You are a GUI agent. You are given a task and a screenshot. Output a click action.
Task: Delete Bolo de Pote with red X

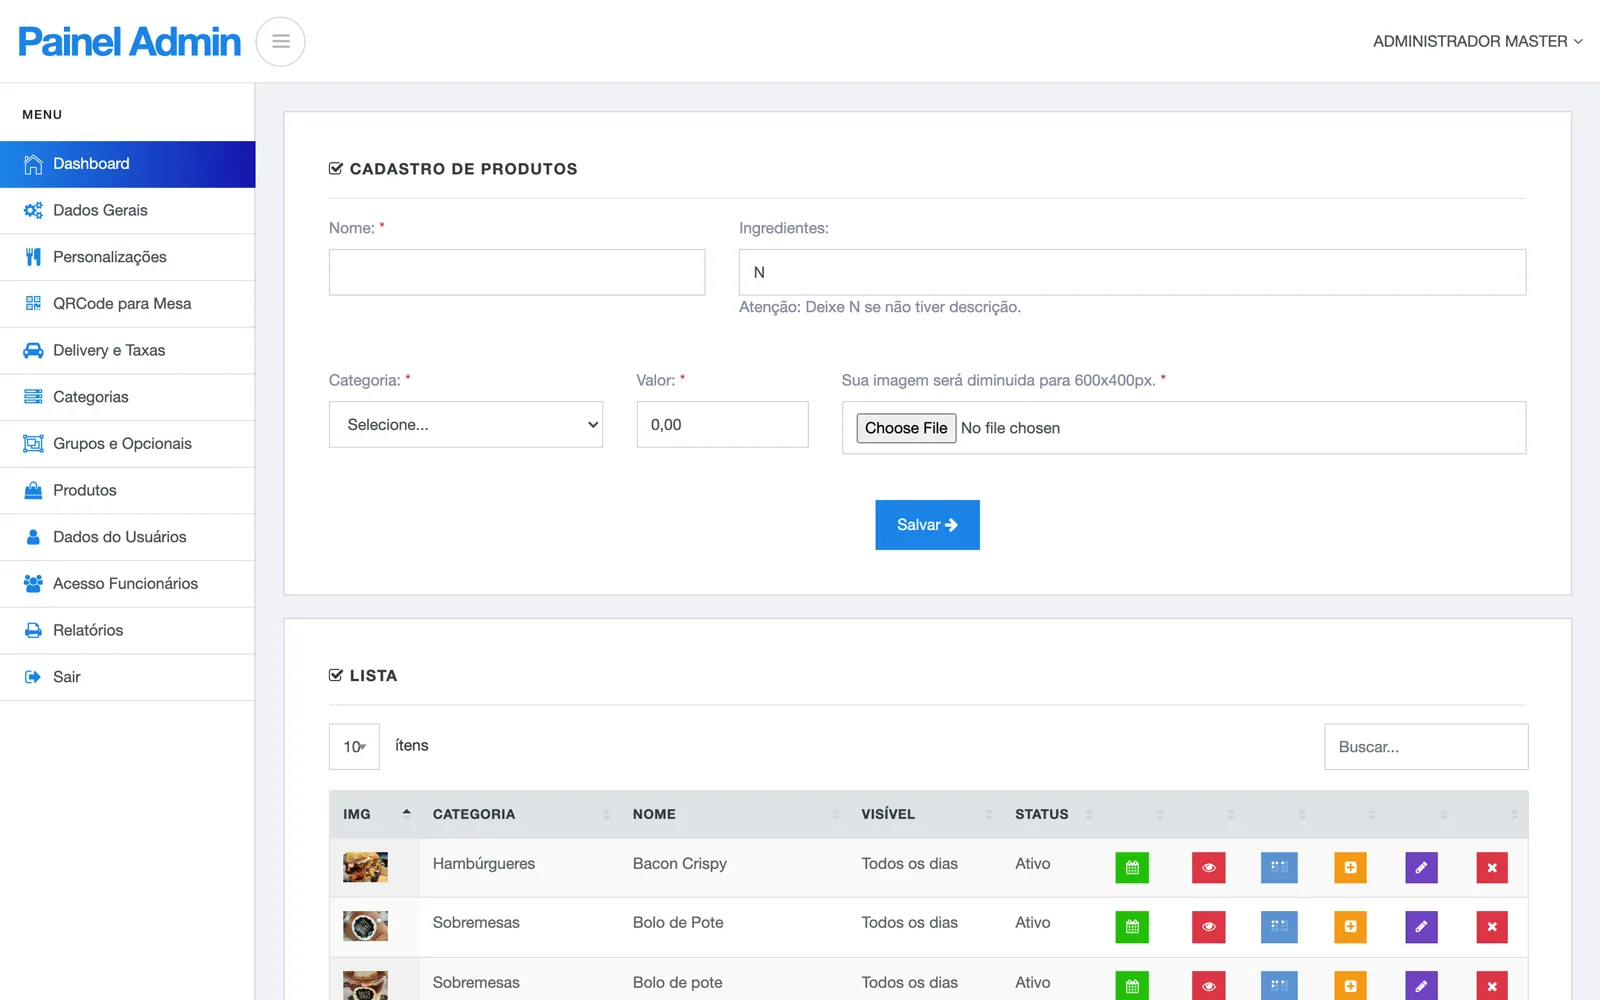pos(1492,927)
